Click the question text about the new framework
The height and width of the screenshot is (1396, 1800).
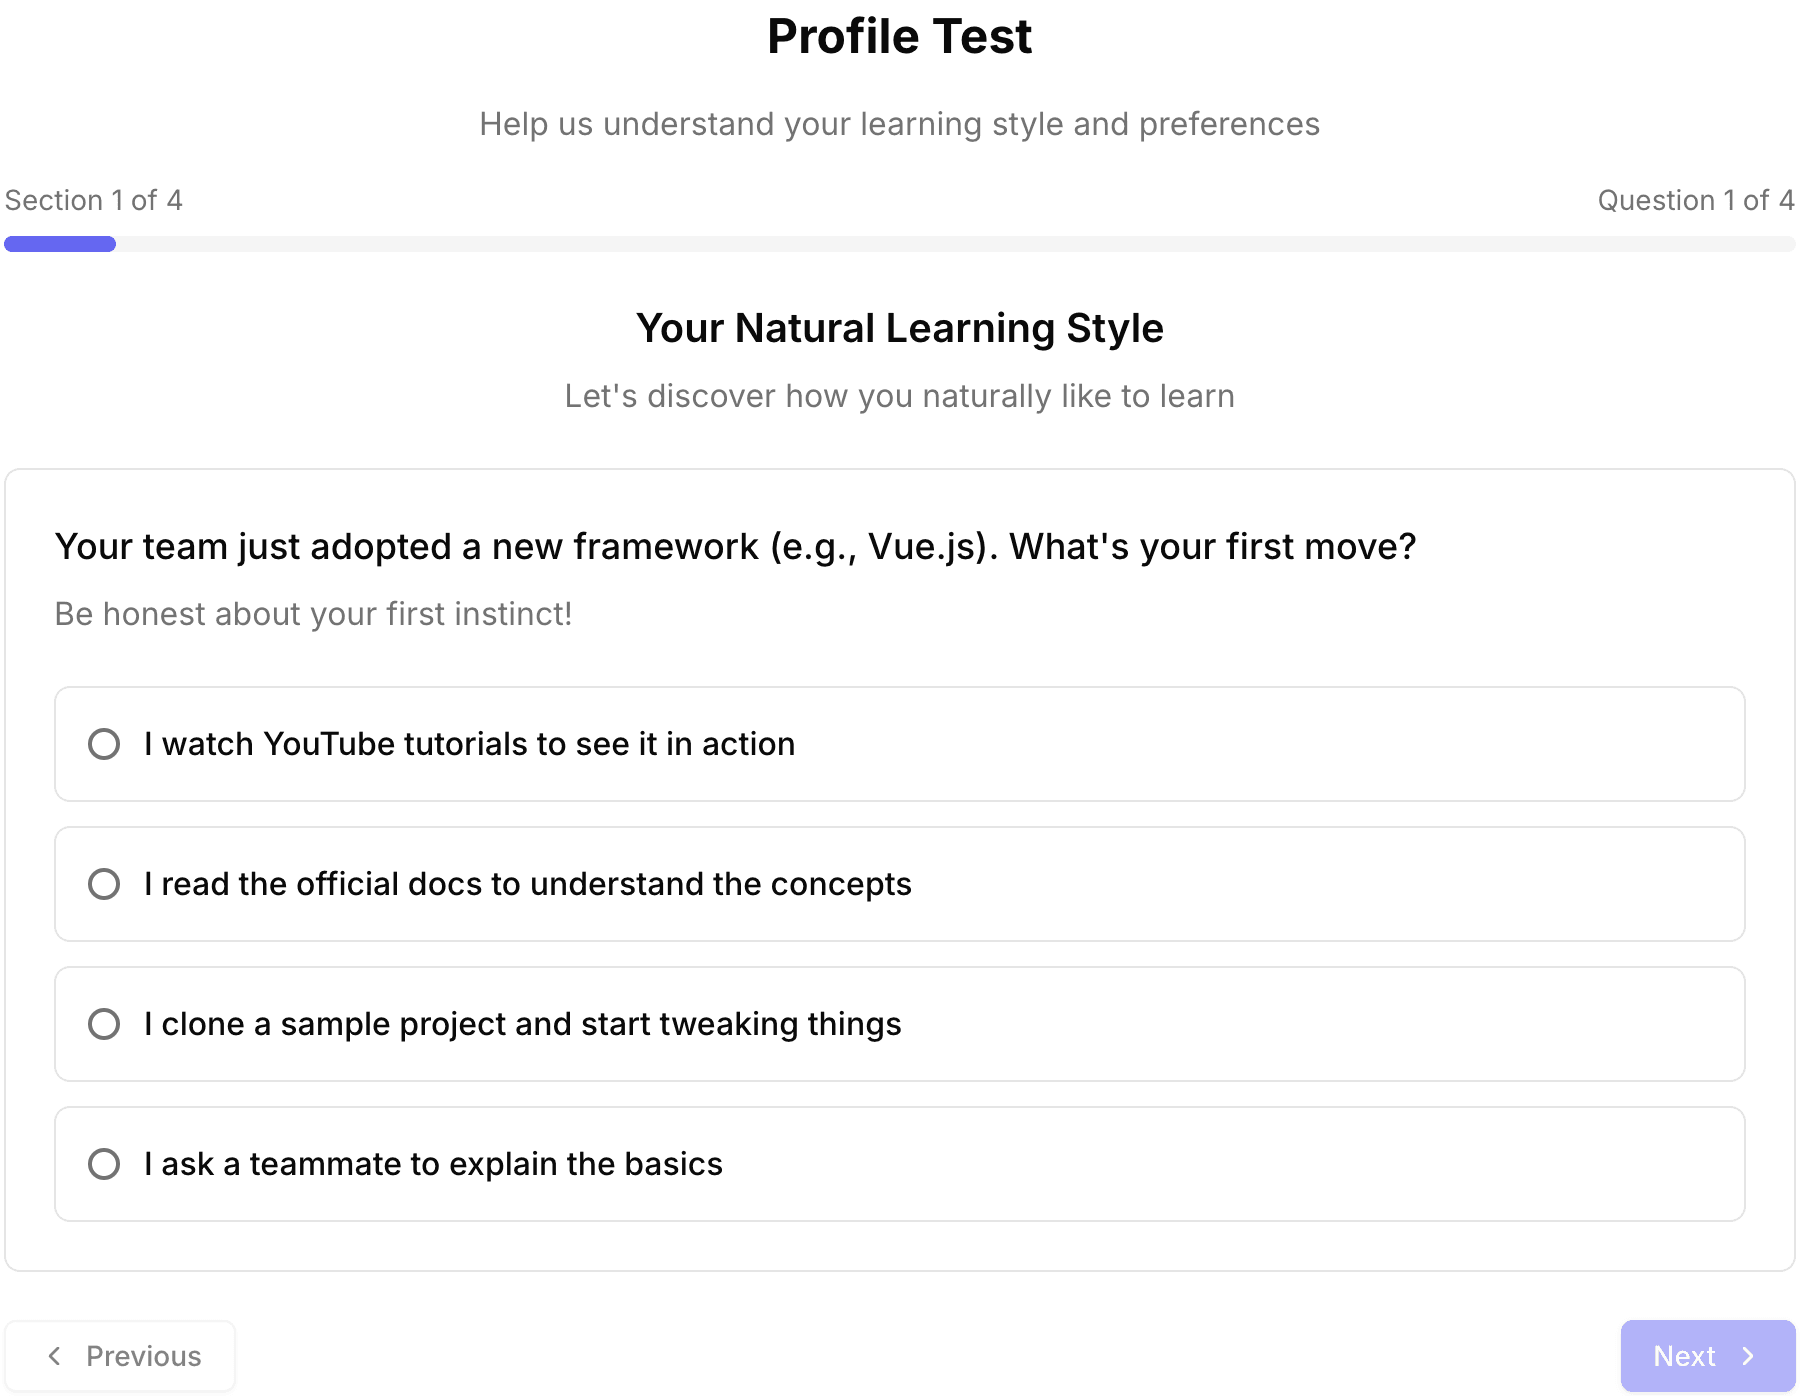tap(735, 546)
